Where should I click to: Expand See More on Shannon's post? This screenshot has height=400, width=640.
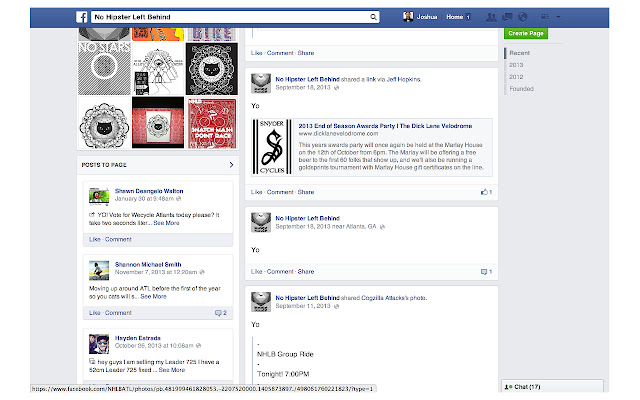153,296
